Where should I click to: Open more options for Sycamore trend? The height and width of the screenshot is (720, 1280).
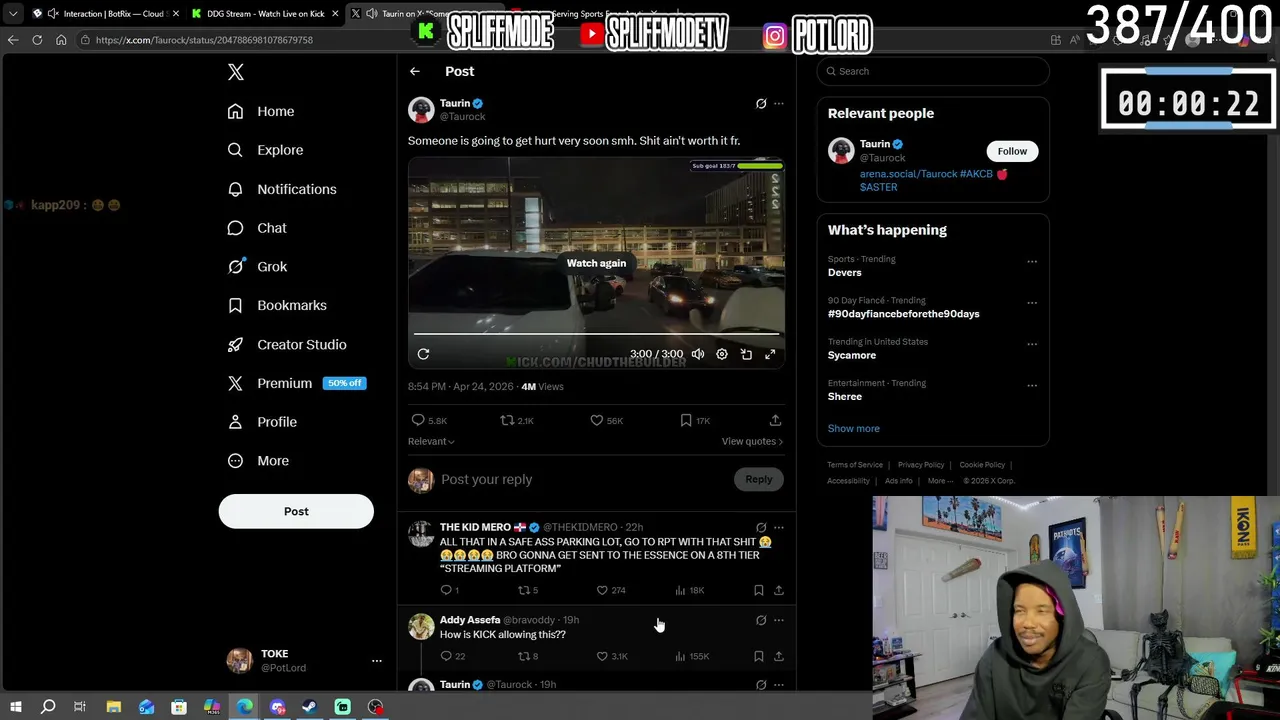(x=1032, y=344)
